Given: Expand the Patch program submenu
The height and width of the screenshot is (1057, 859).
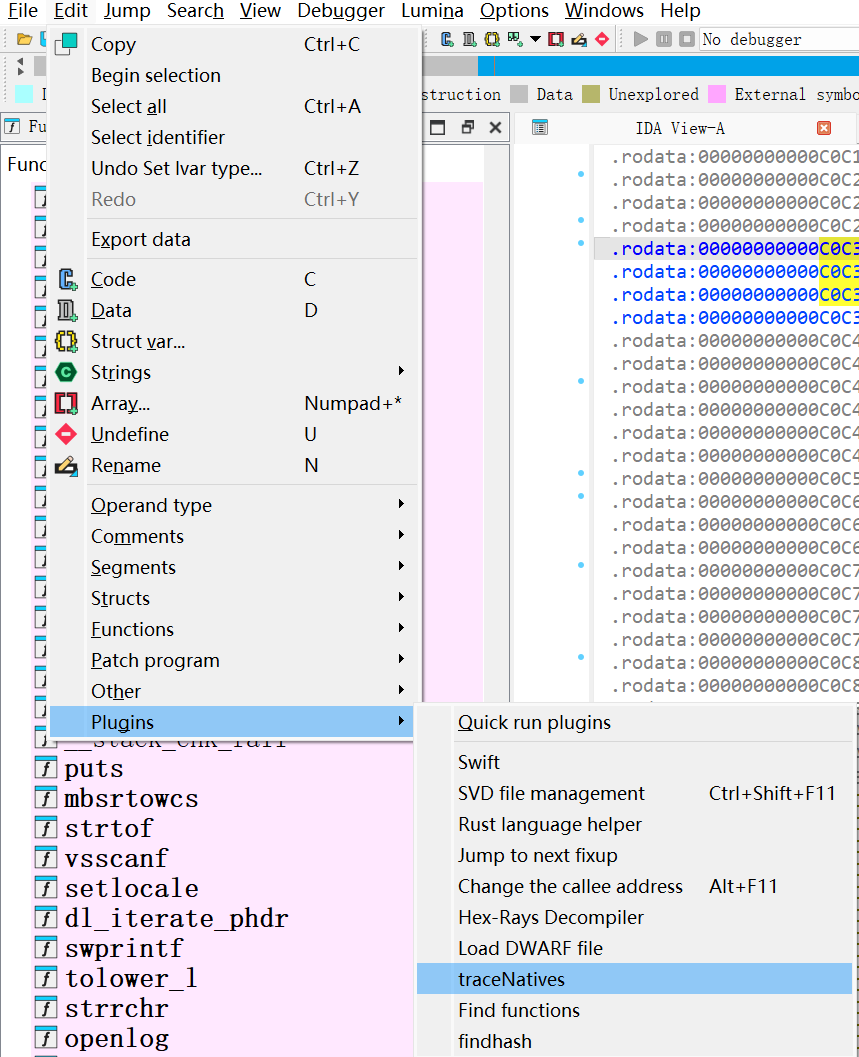Looking at the screenshot, I should (235, 660).
